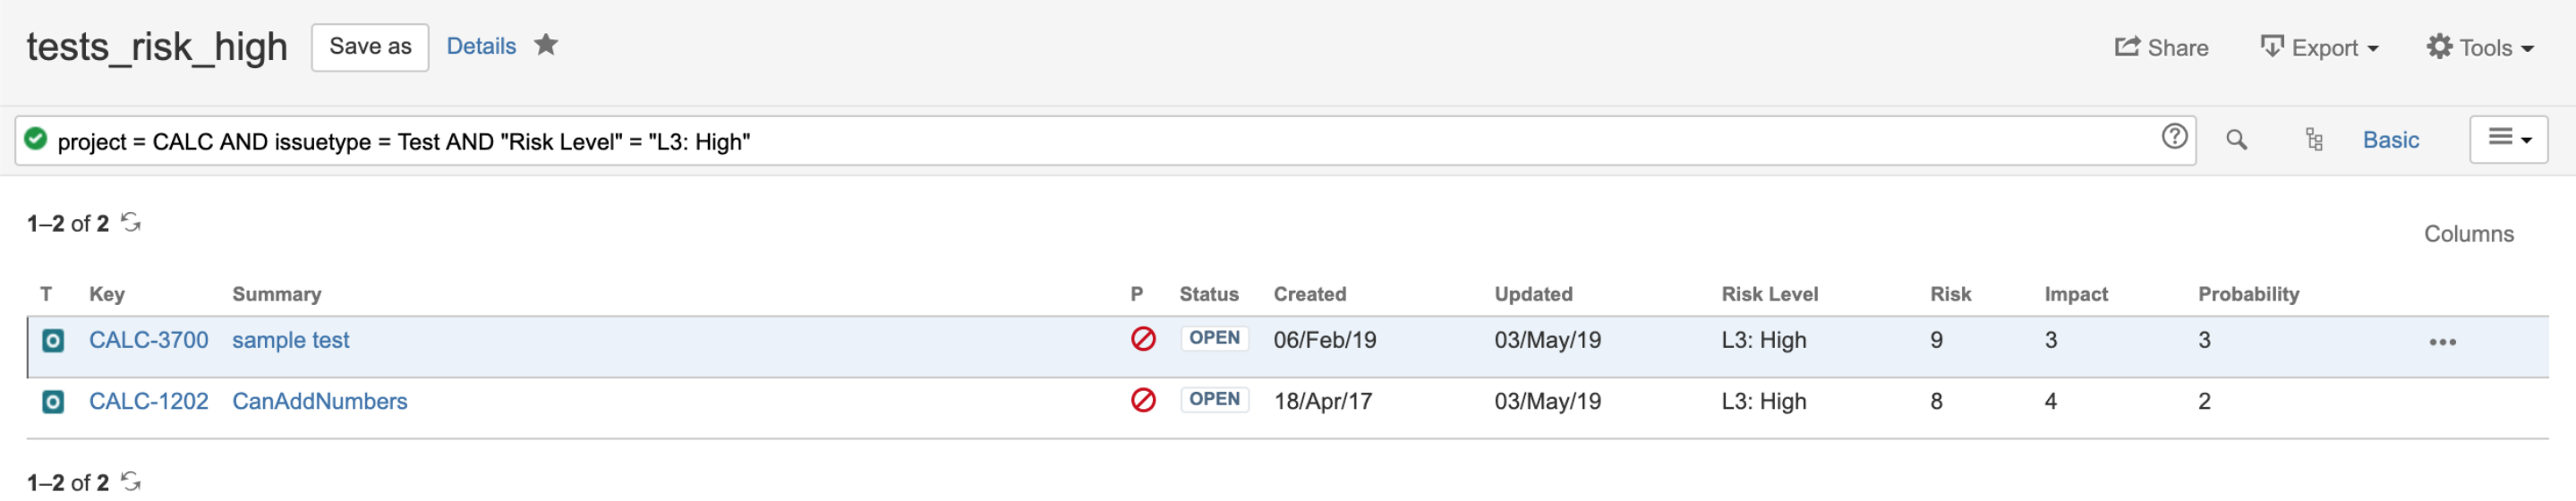Click the Save as button
The image size is (2576, 501).
point(370,47)
